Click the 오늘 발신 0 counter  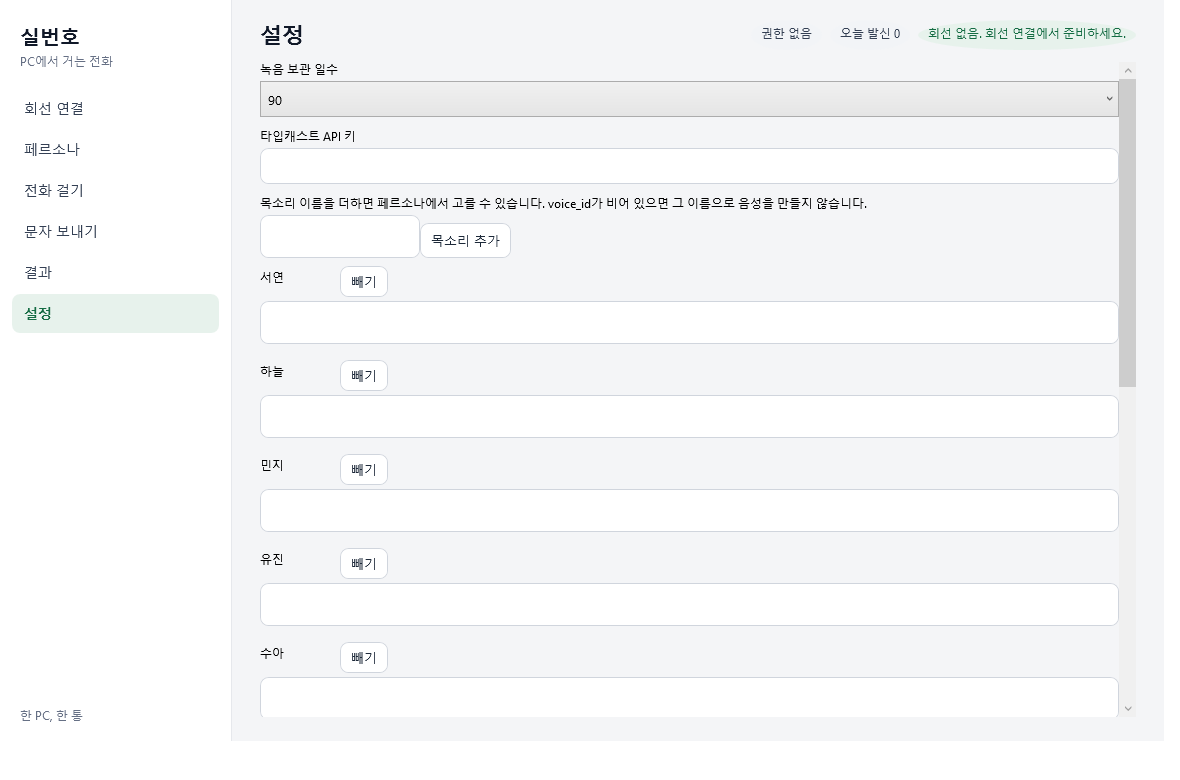pos(870,33)
